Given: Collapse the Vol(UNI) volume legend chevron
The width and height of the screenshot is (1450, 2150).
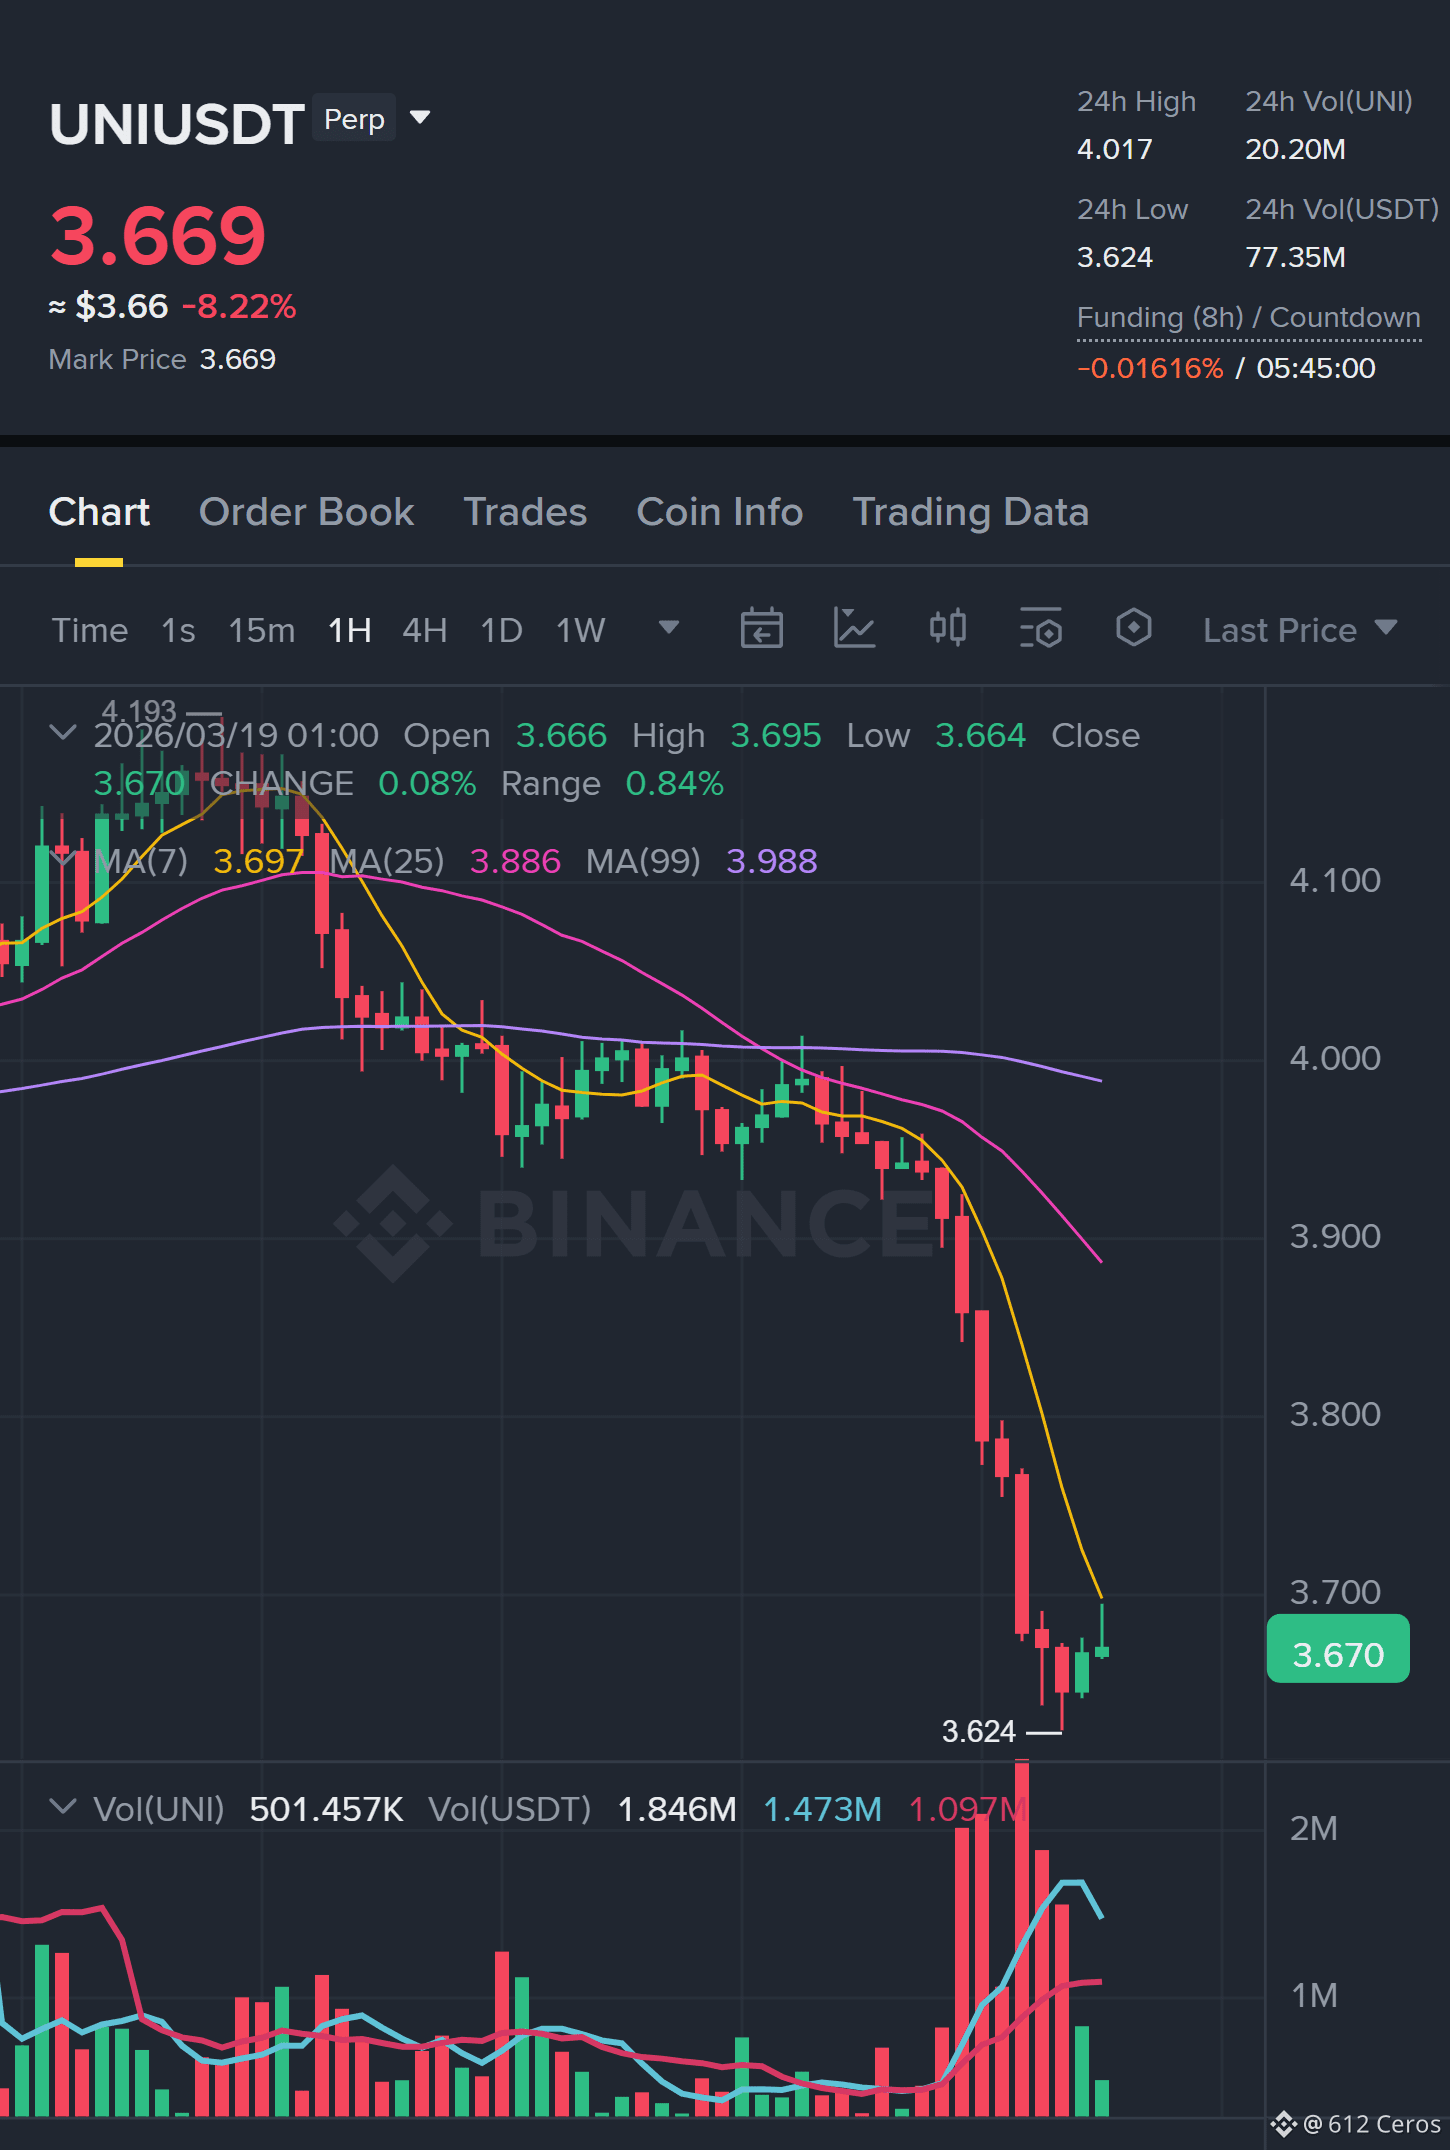Looking at the screenshot, I should tap(62, 1807).
